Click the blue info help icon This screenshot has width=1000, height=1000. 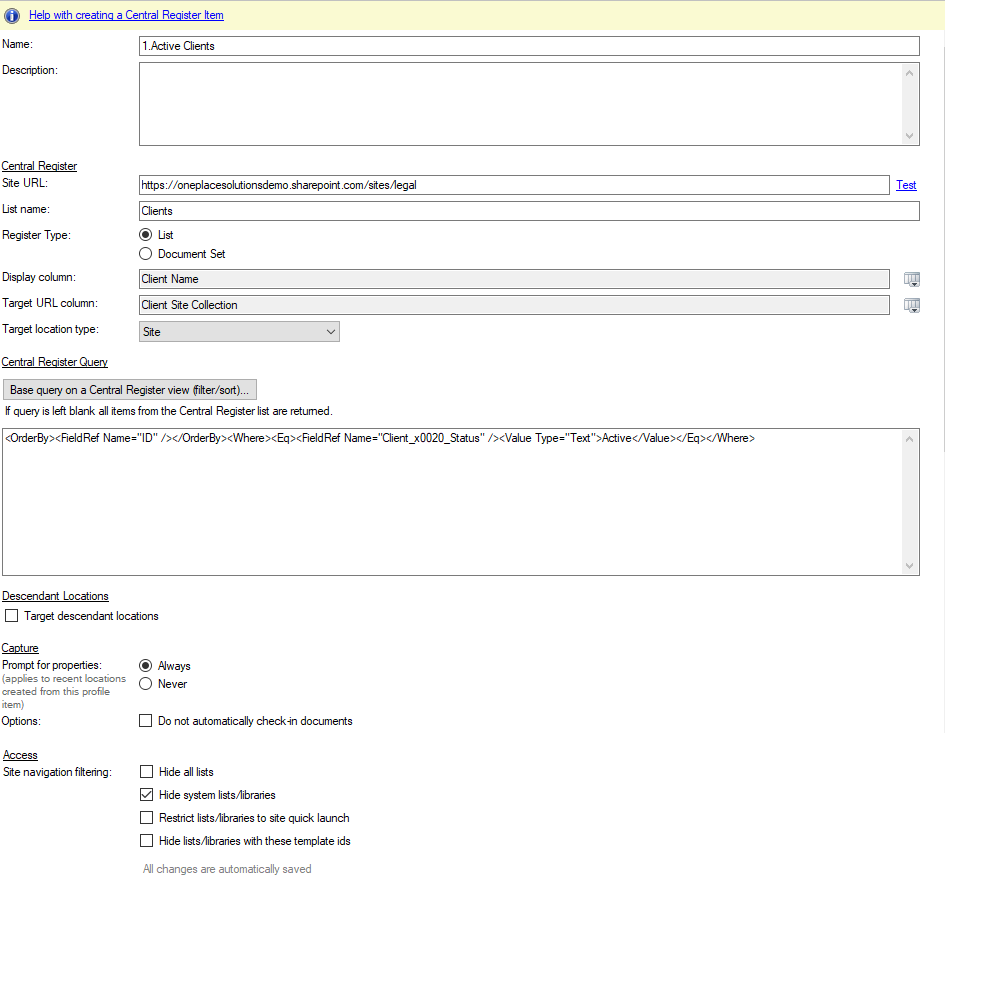point(12,15)
